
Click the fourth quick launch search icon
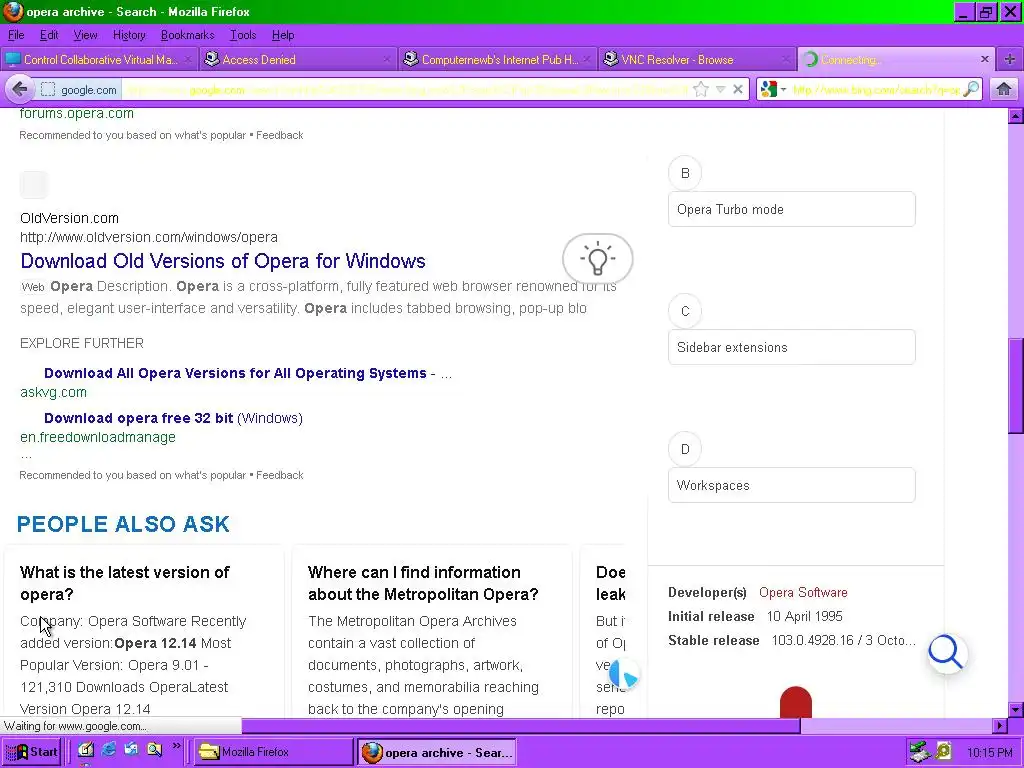[154, 750]
